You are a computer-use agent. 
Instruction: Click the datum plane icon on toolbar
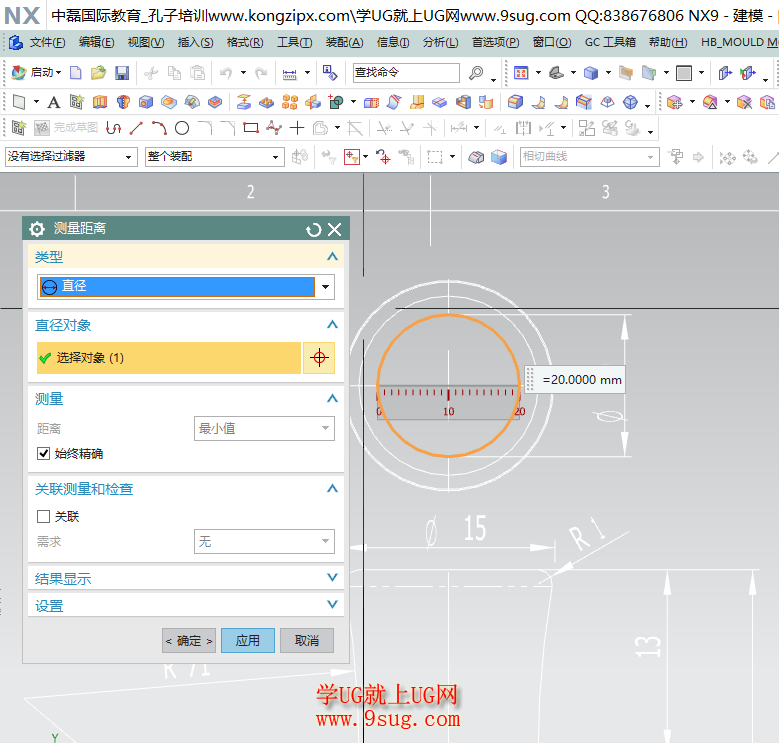pos(19,102)
